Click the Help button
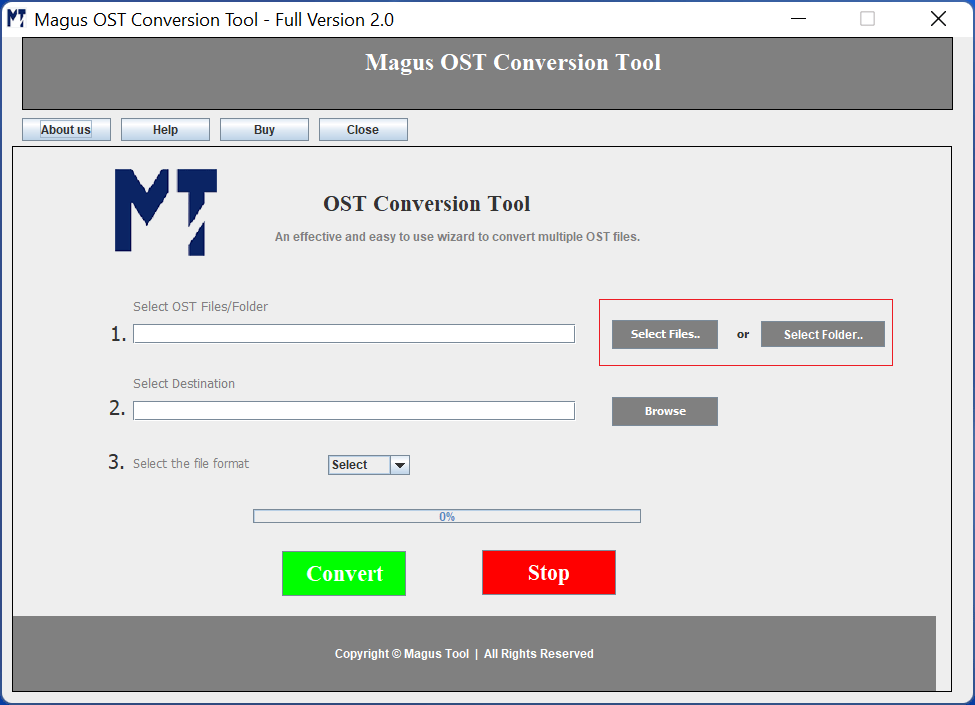This screenshot has height=705, width=975. tap(165, 129)
